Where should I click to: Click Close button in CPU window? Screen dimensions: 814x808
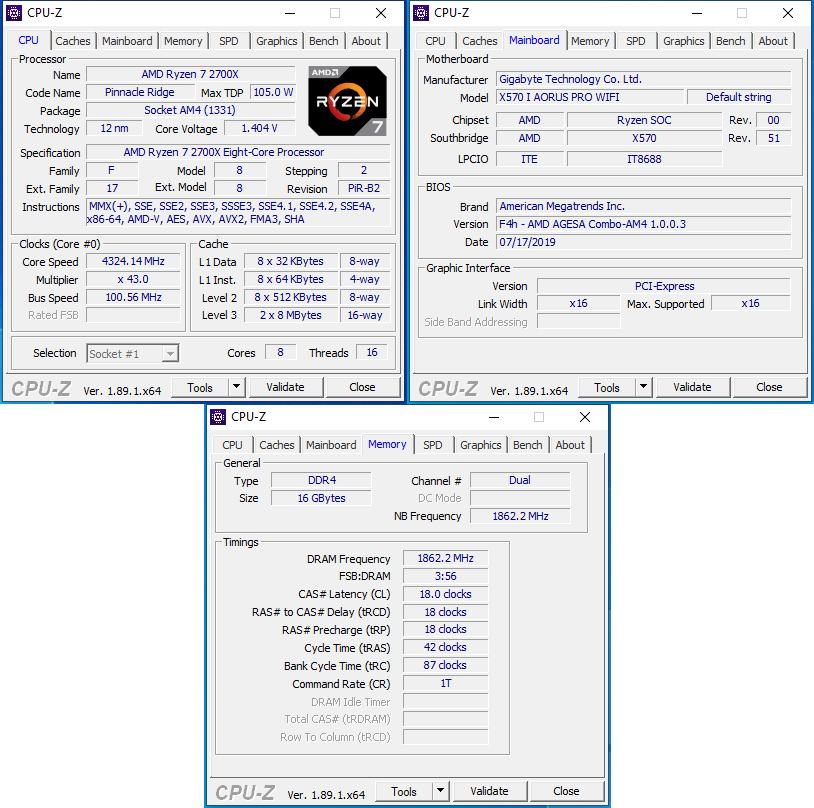pyautogui.click(x=362, y=387)
